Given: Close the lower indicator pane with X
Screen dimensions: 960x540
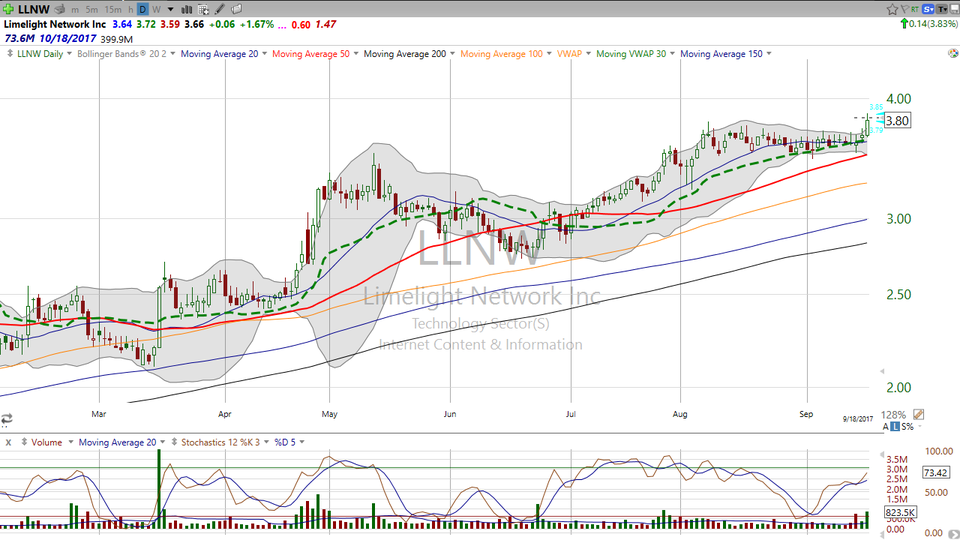Looking at the screenshot, I should coord(8,442).
